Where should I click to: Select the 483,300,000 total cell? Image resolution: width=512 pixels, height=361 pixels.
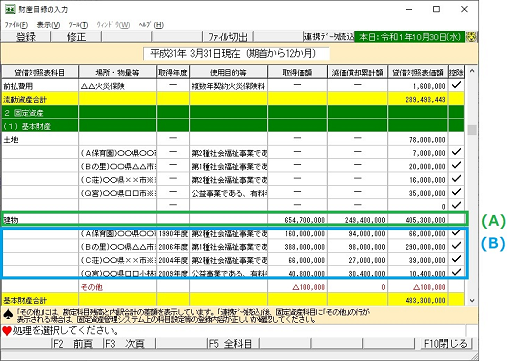point(418,300)
